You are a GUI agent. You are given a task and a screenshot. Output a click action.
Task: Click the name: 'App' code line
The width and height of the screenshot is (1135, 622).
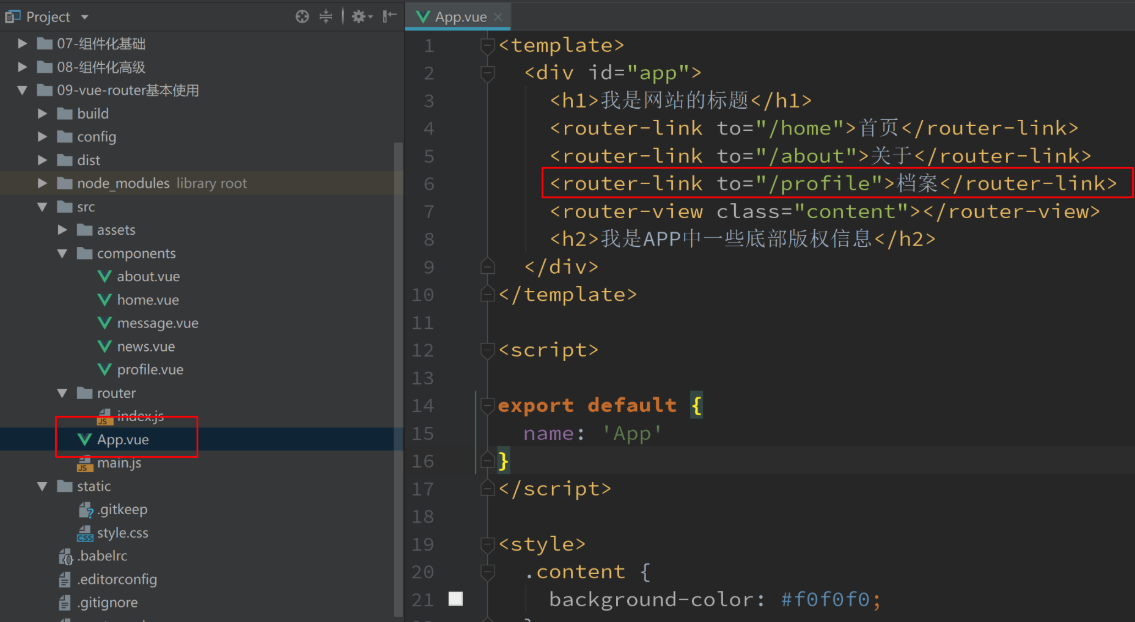592,433
